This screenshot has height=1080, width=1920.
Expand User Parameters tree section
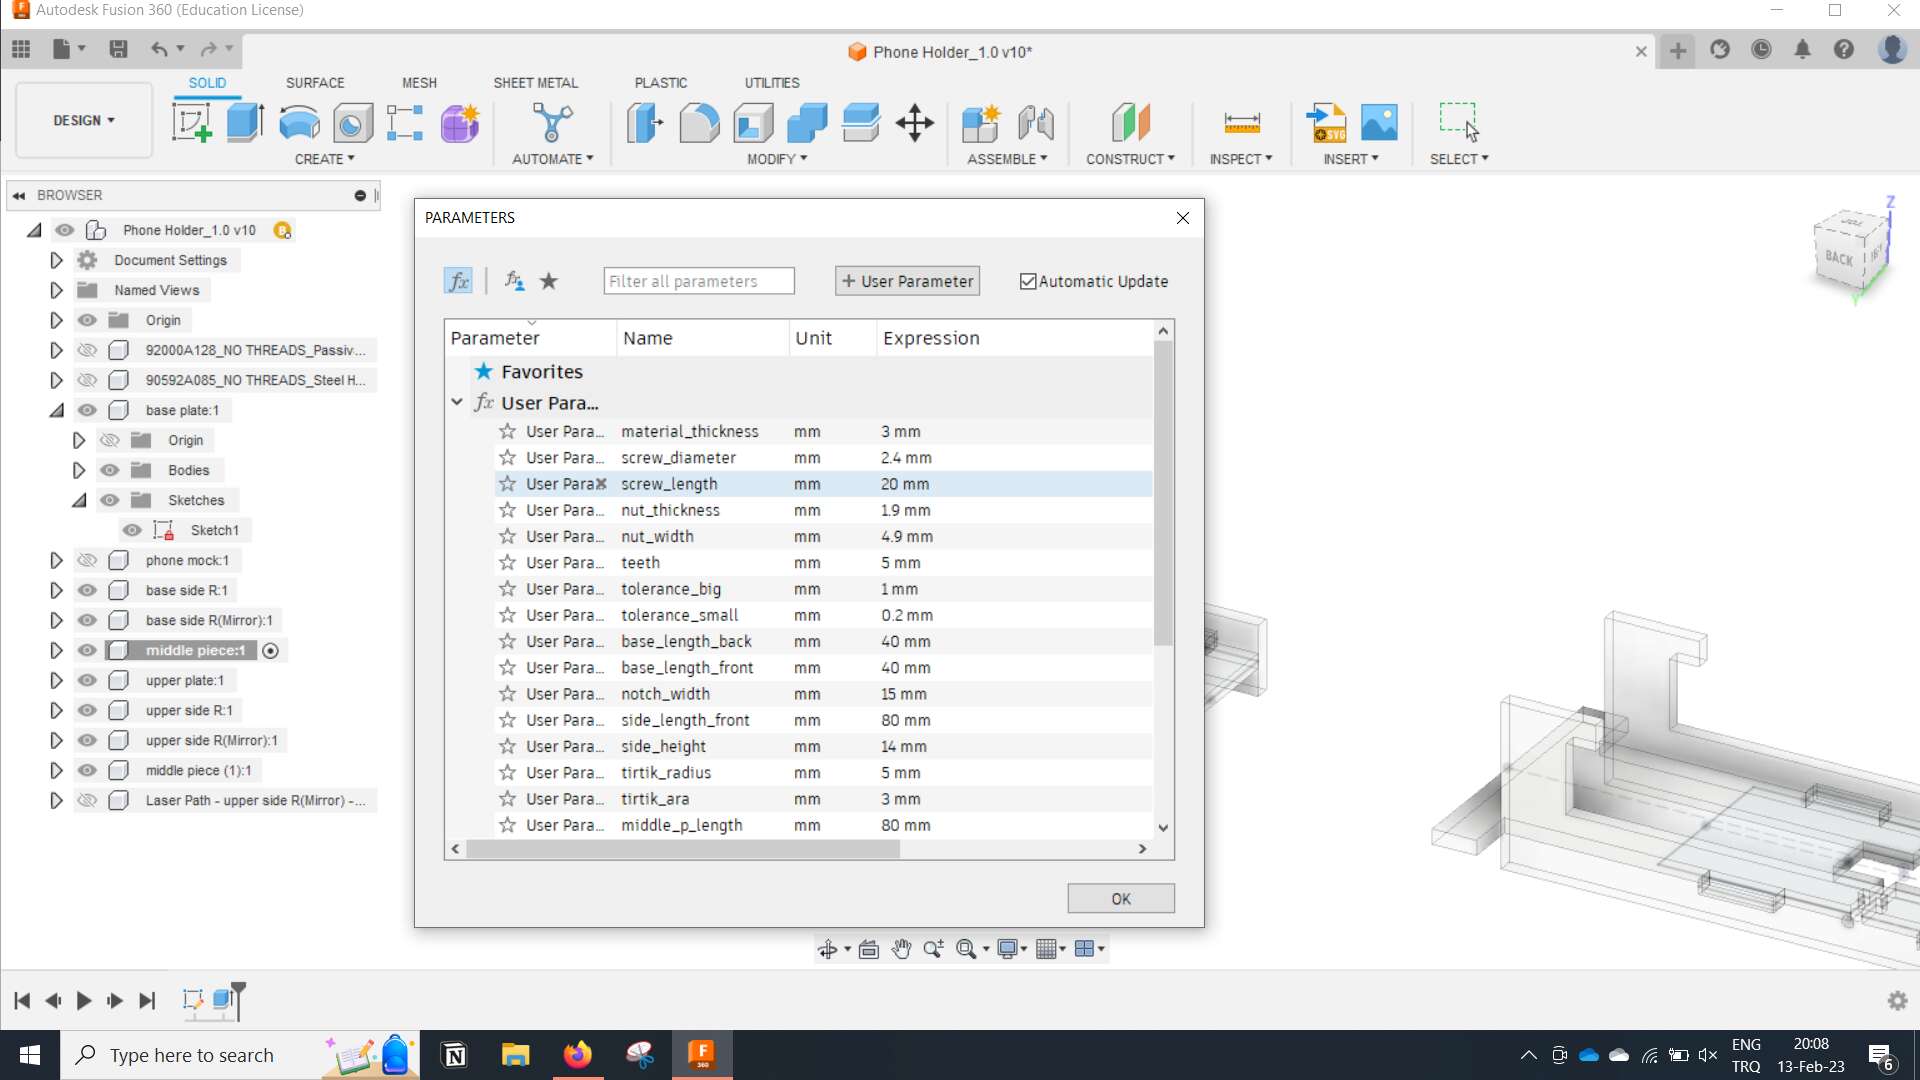456,402
